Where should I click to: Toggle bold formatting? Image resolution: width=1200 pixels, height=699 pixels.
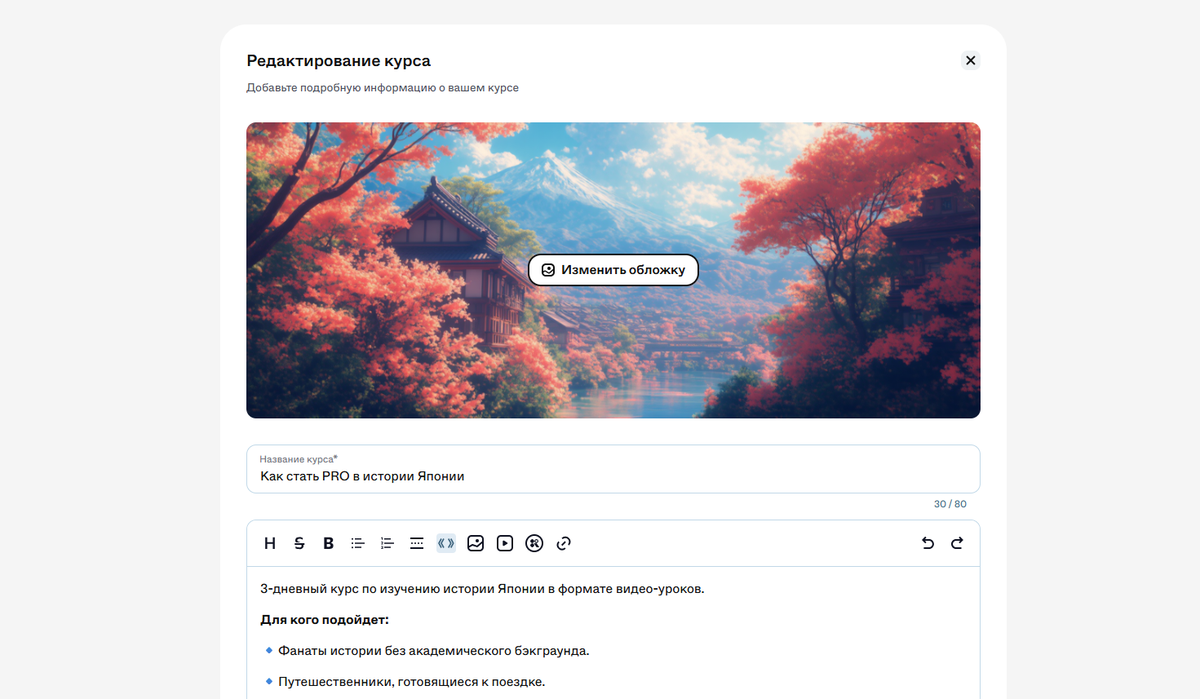pos(328,544)
